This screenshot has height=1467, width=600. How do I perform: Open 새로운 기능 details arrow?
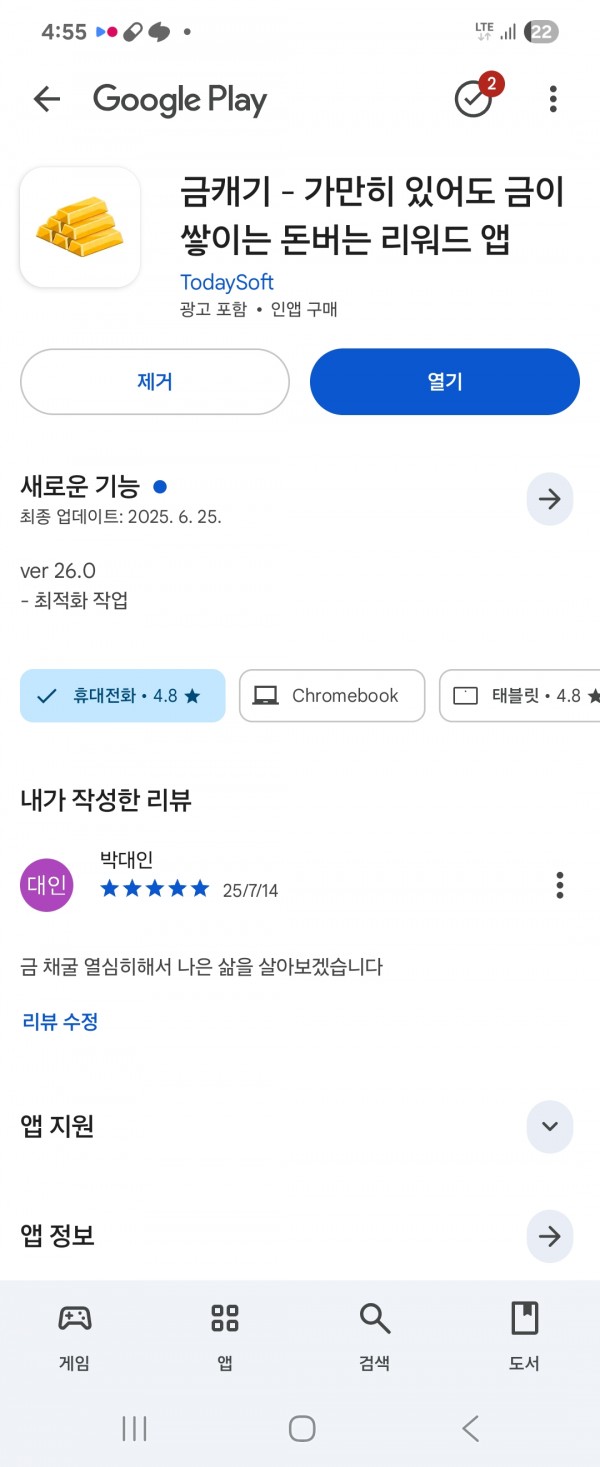tap(550, 499)
